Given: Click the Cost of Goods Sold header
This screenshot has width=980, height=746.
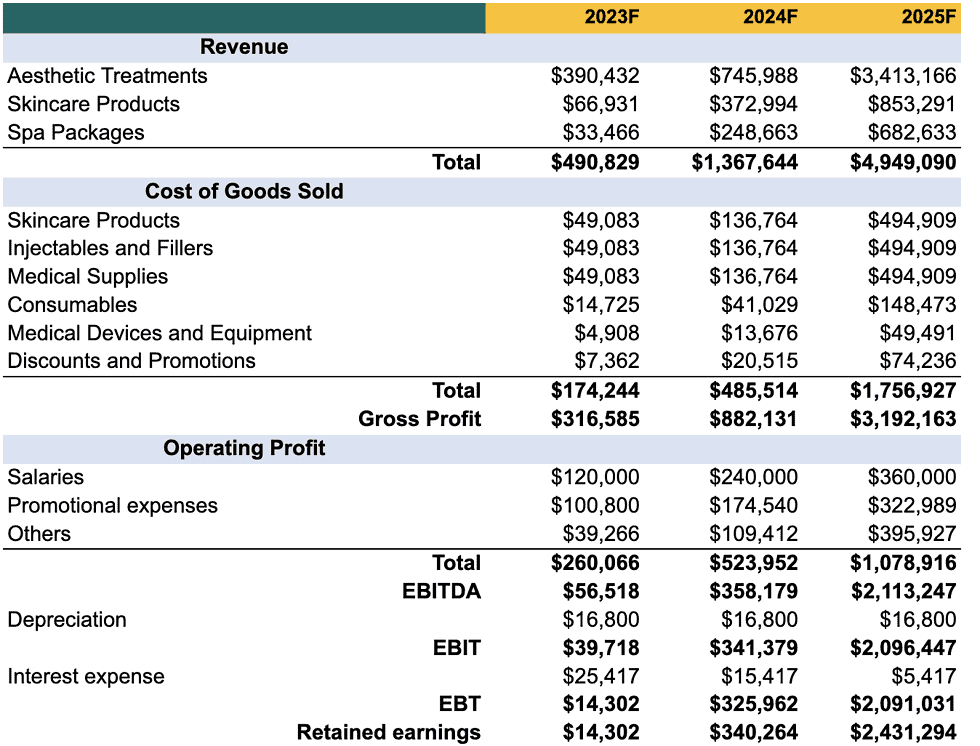Looking at the screenshot, I should [x=244, y=191].
